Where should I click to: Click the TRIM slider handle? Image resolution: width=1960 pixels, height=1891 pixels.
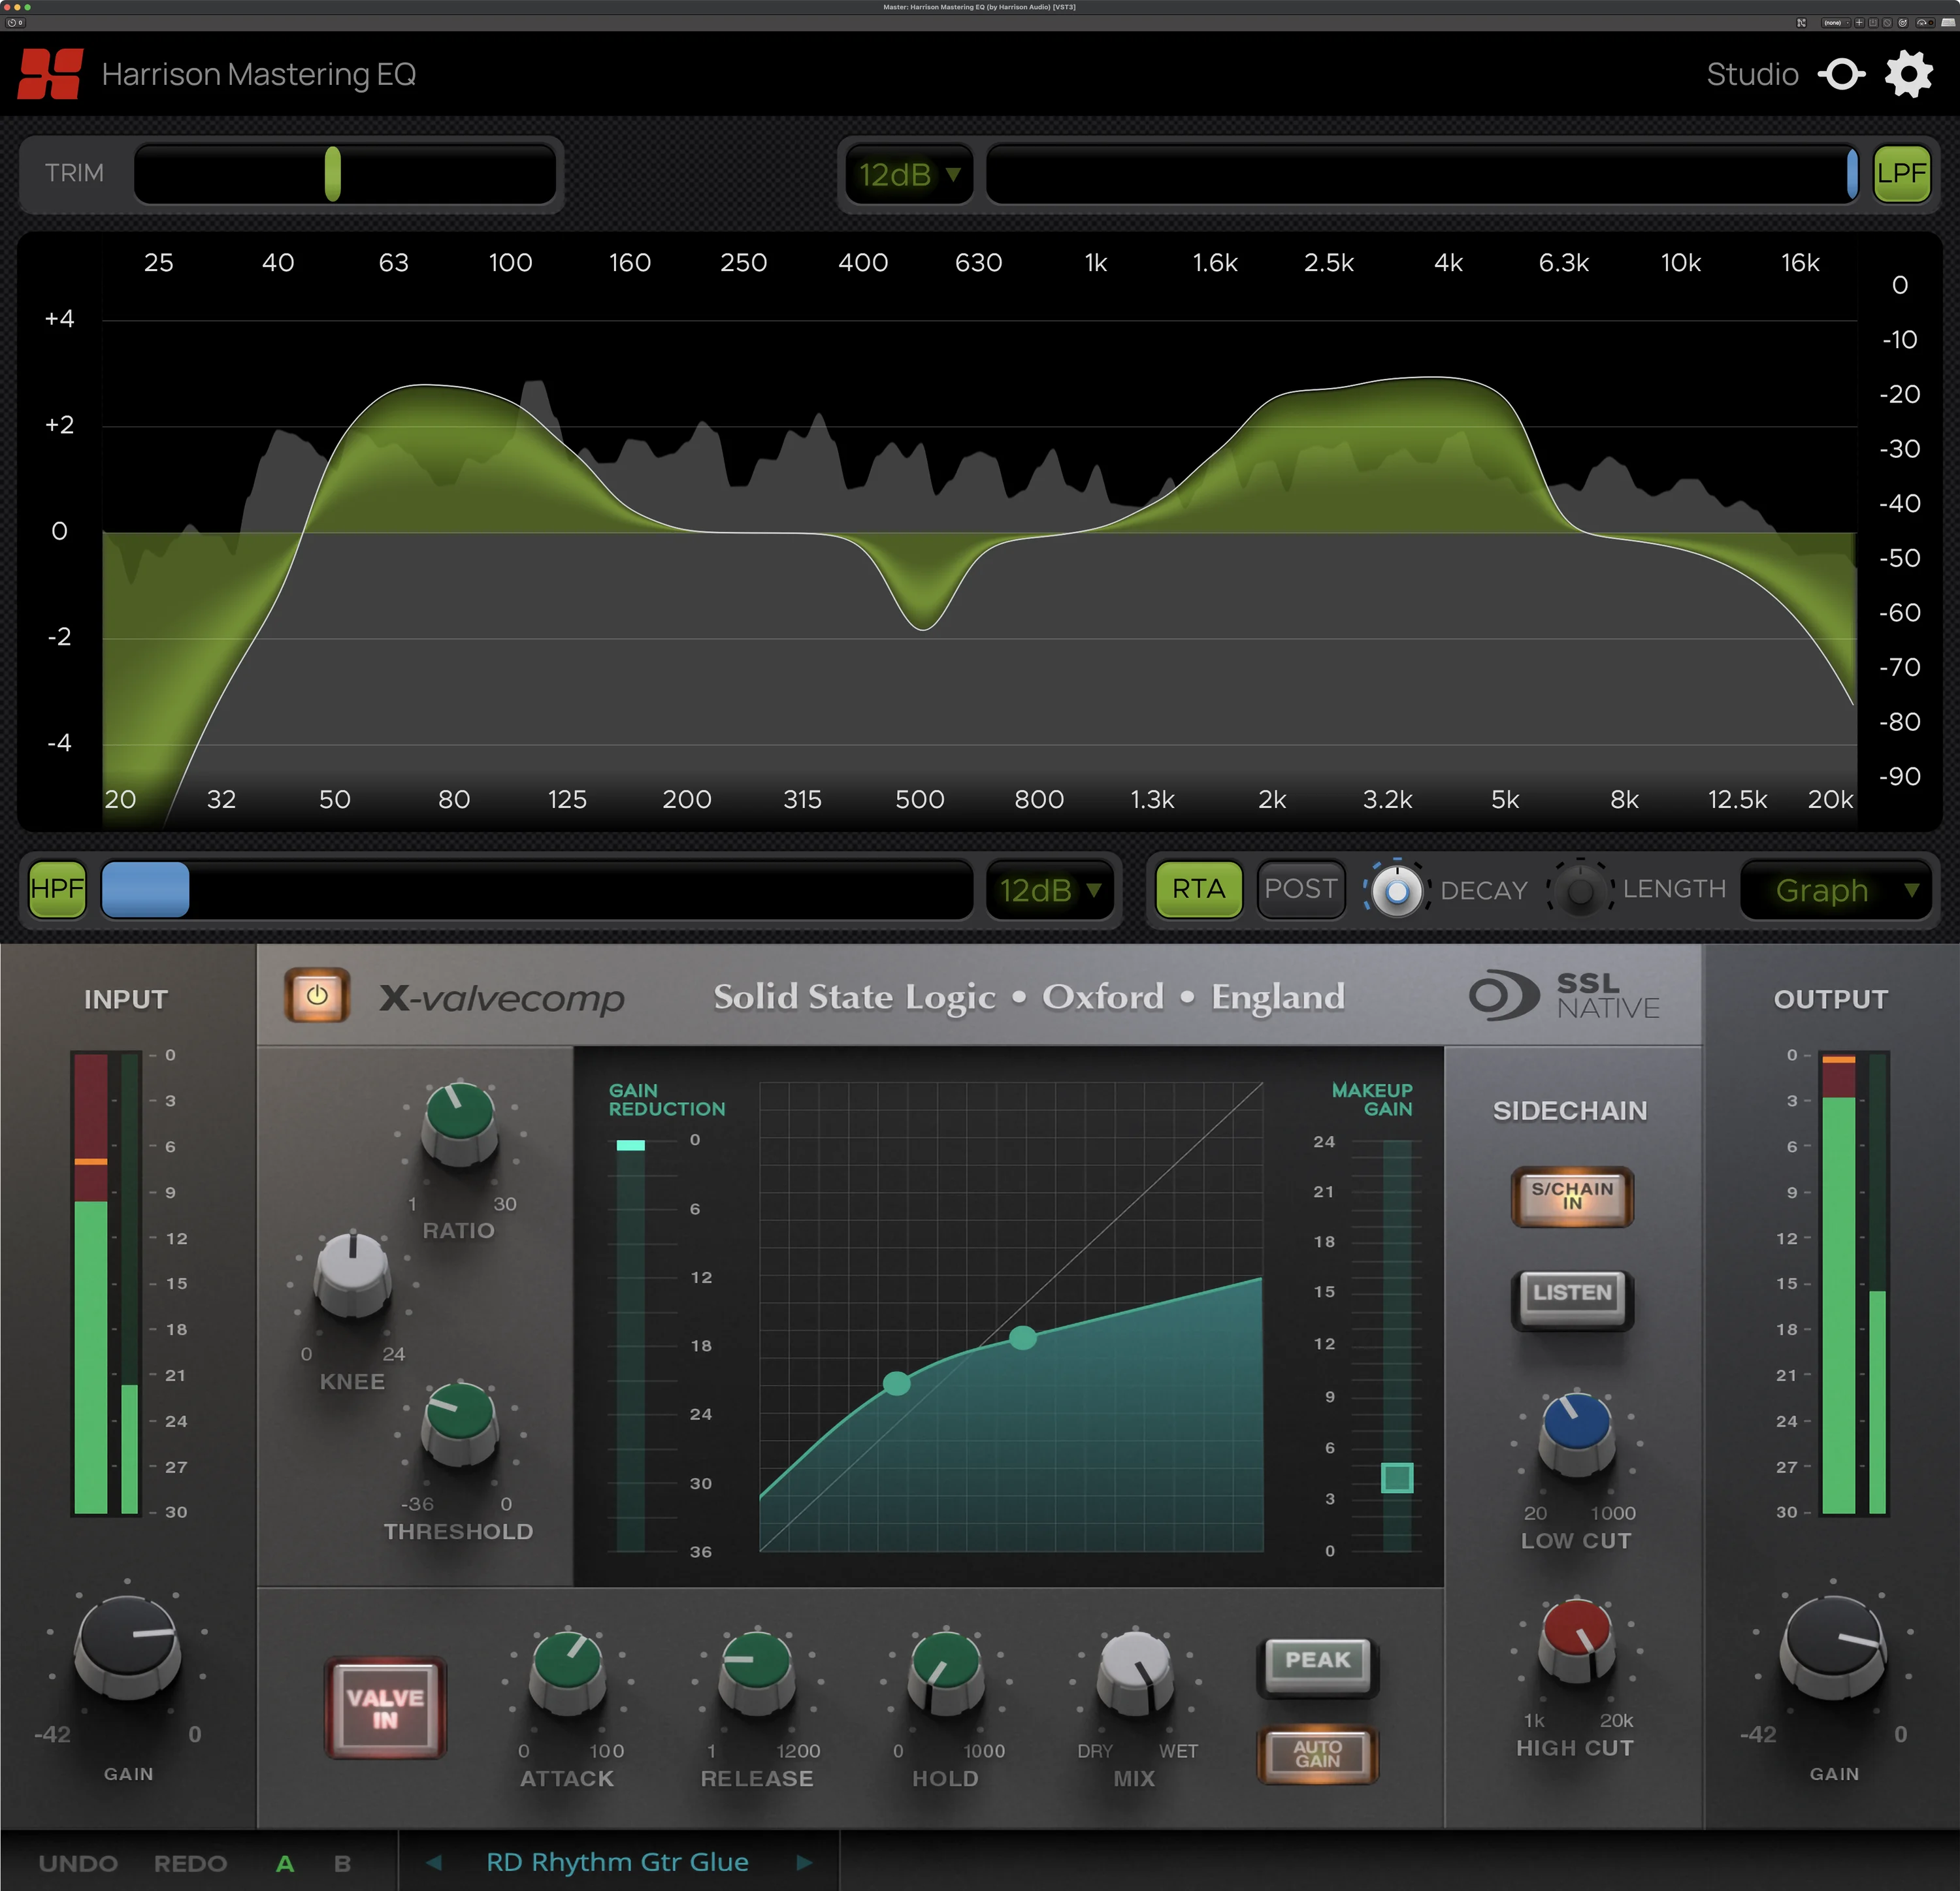[x=333, y=174]
